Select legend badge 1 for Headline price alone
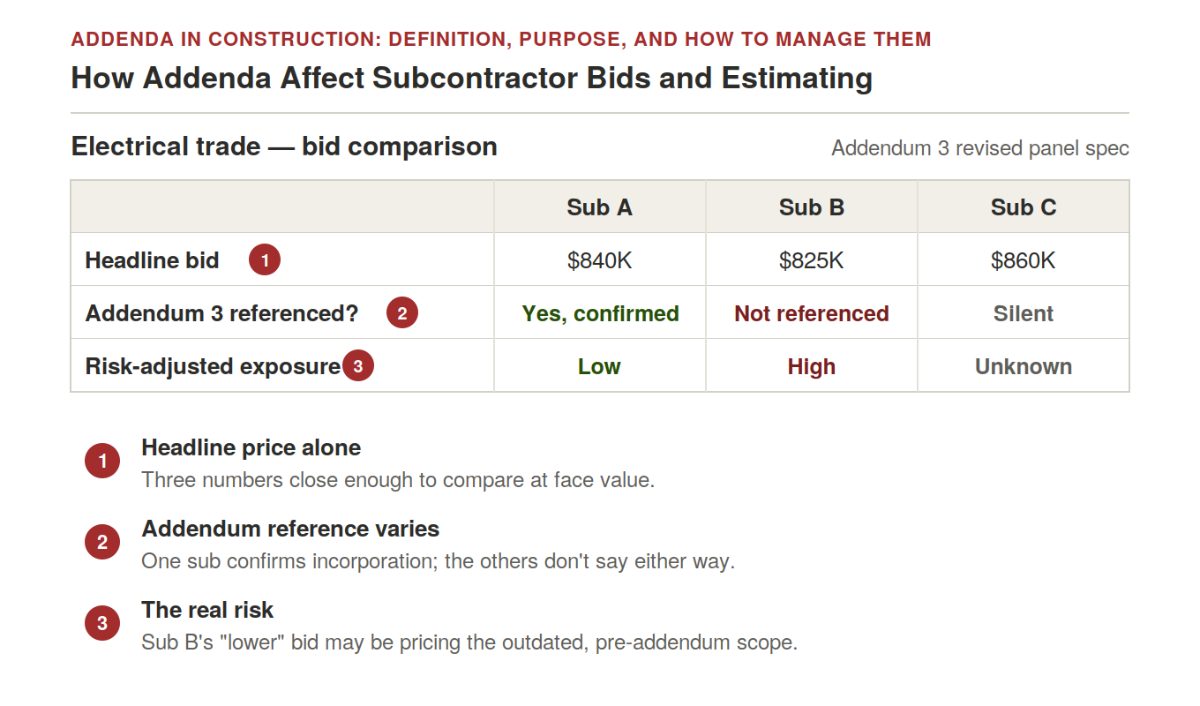Image resolution: width=1200 pixels, height=706 pixels. (x=102, y=461)
